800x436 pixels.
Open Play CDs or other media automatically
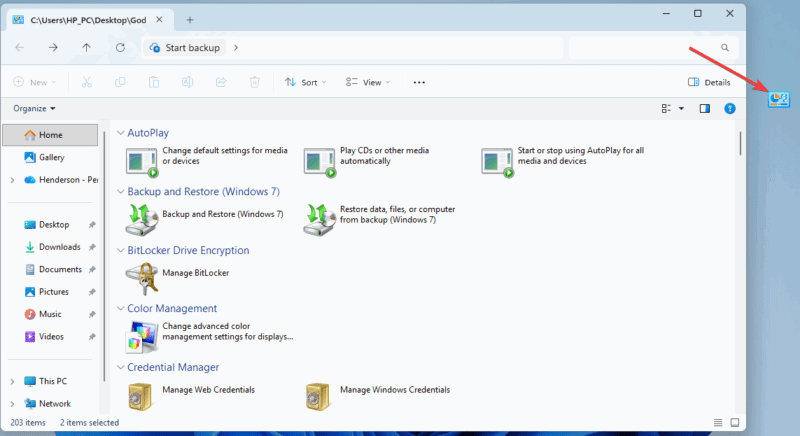[x=367, y=161]
